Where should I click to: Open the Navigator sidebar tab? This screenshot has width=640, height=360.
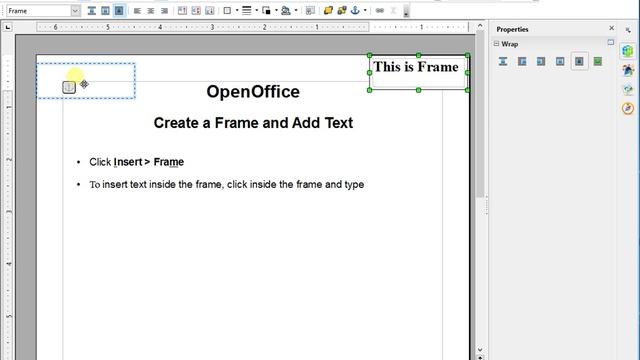point(628,109)
